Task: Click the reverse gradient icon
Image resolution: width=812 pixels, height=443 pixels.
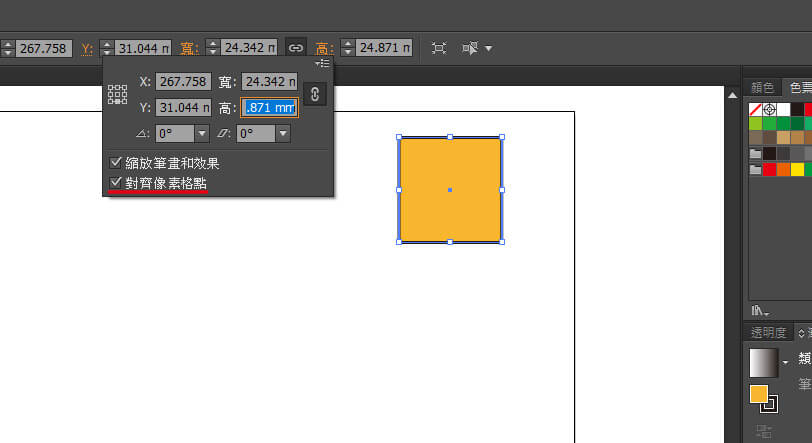Action: click(764, 431)
